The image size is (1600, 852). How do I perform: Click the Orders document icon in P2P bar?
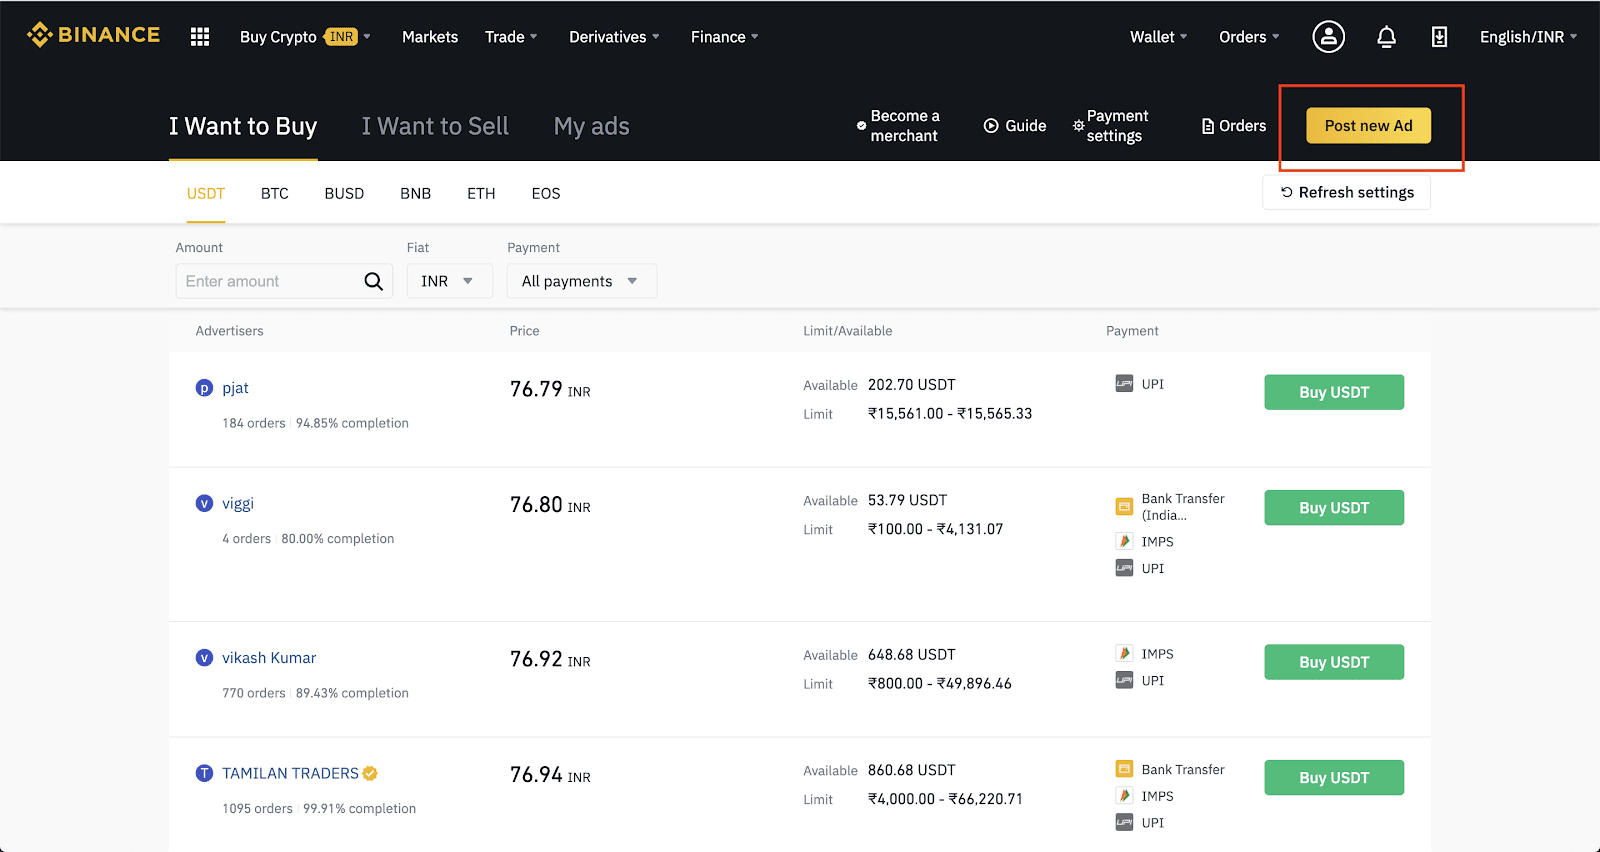[x=1208, y=126]
